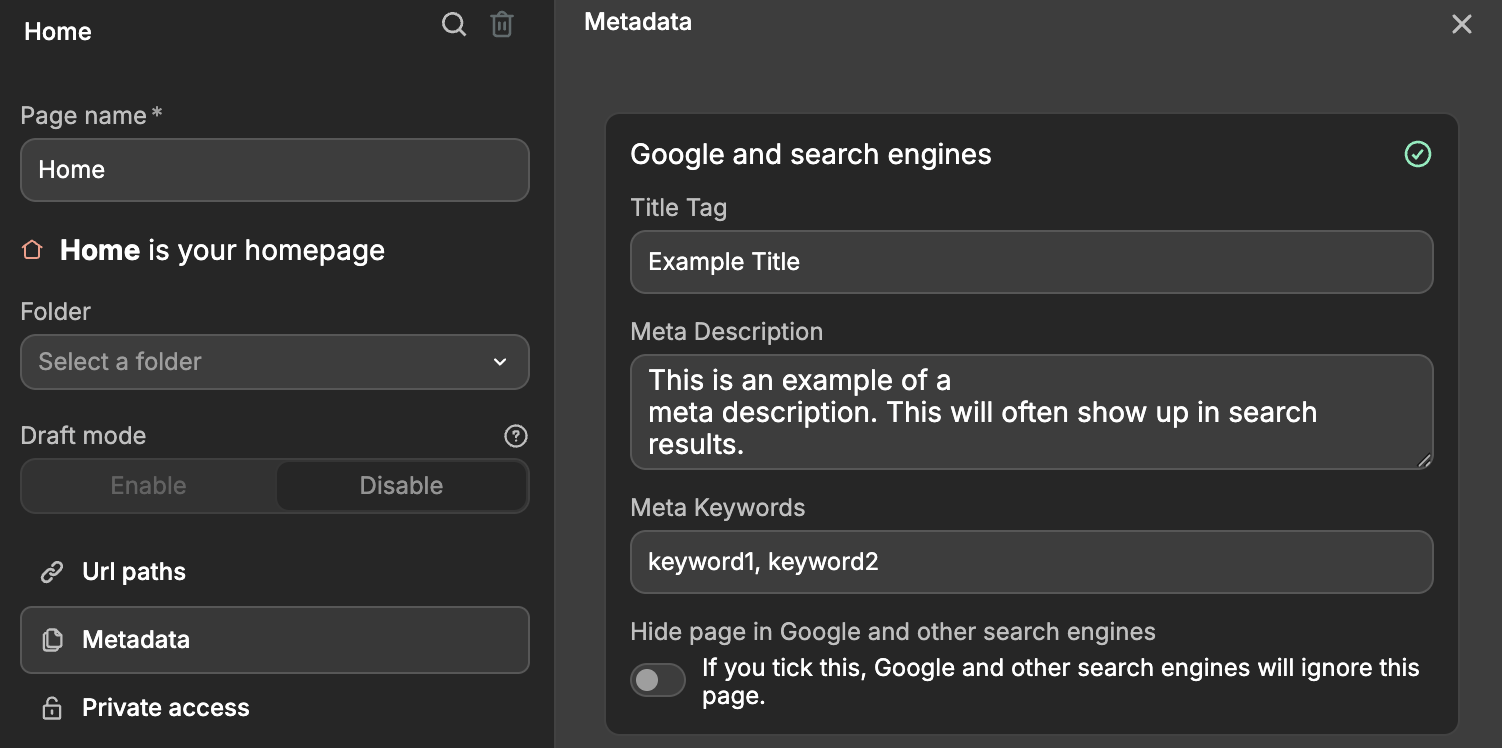This screenshot has width=1502, height=748.
Task: Select the Url paths menu entry
Action: [134, 571]
